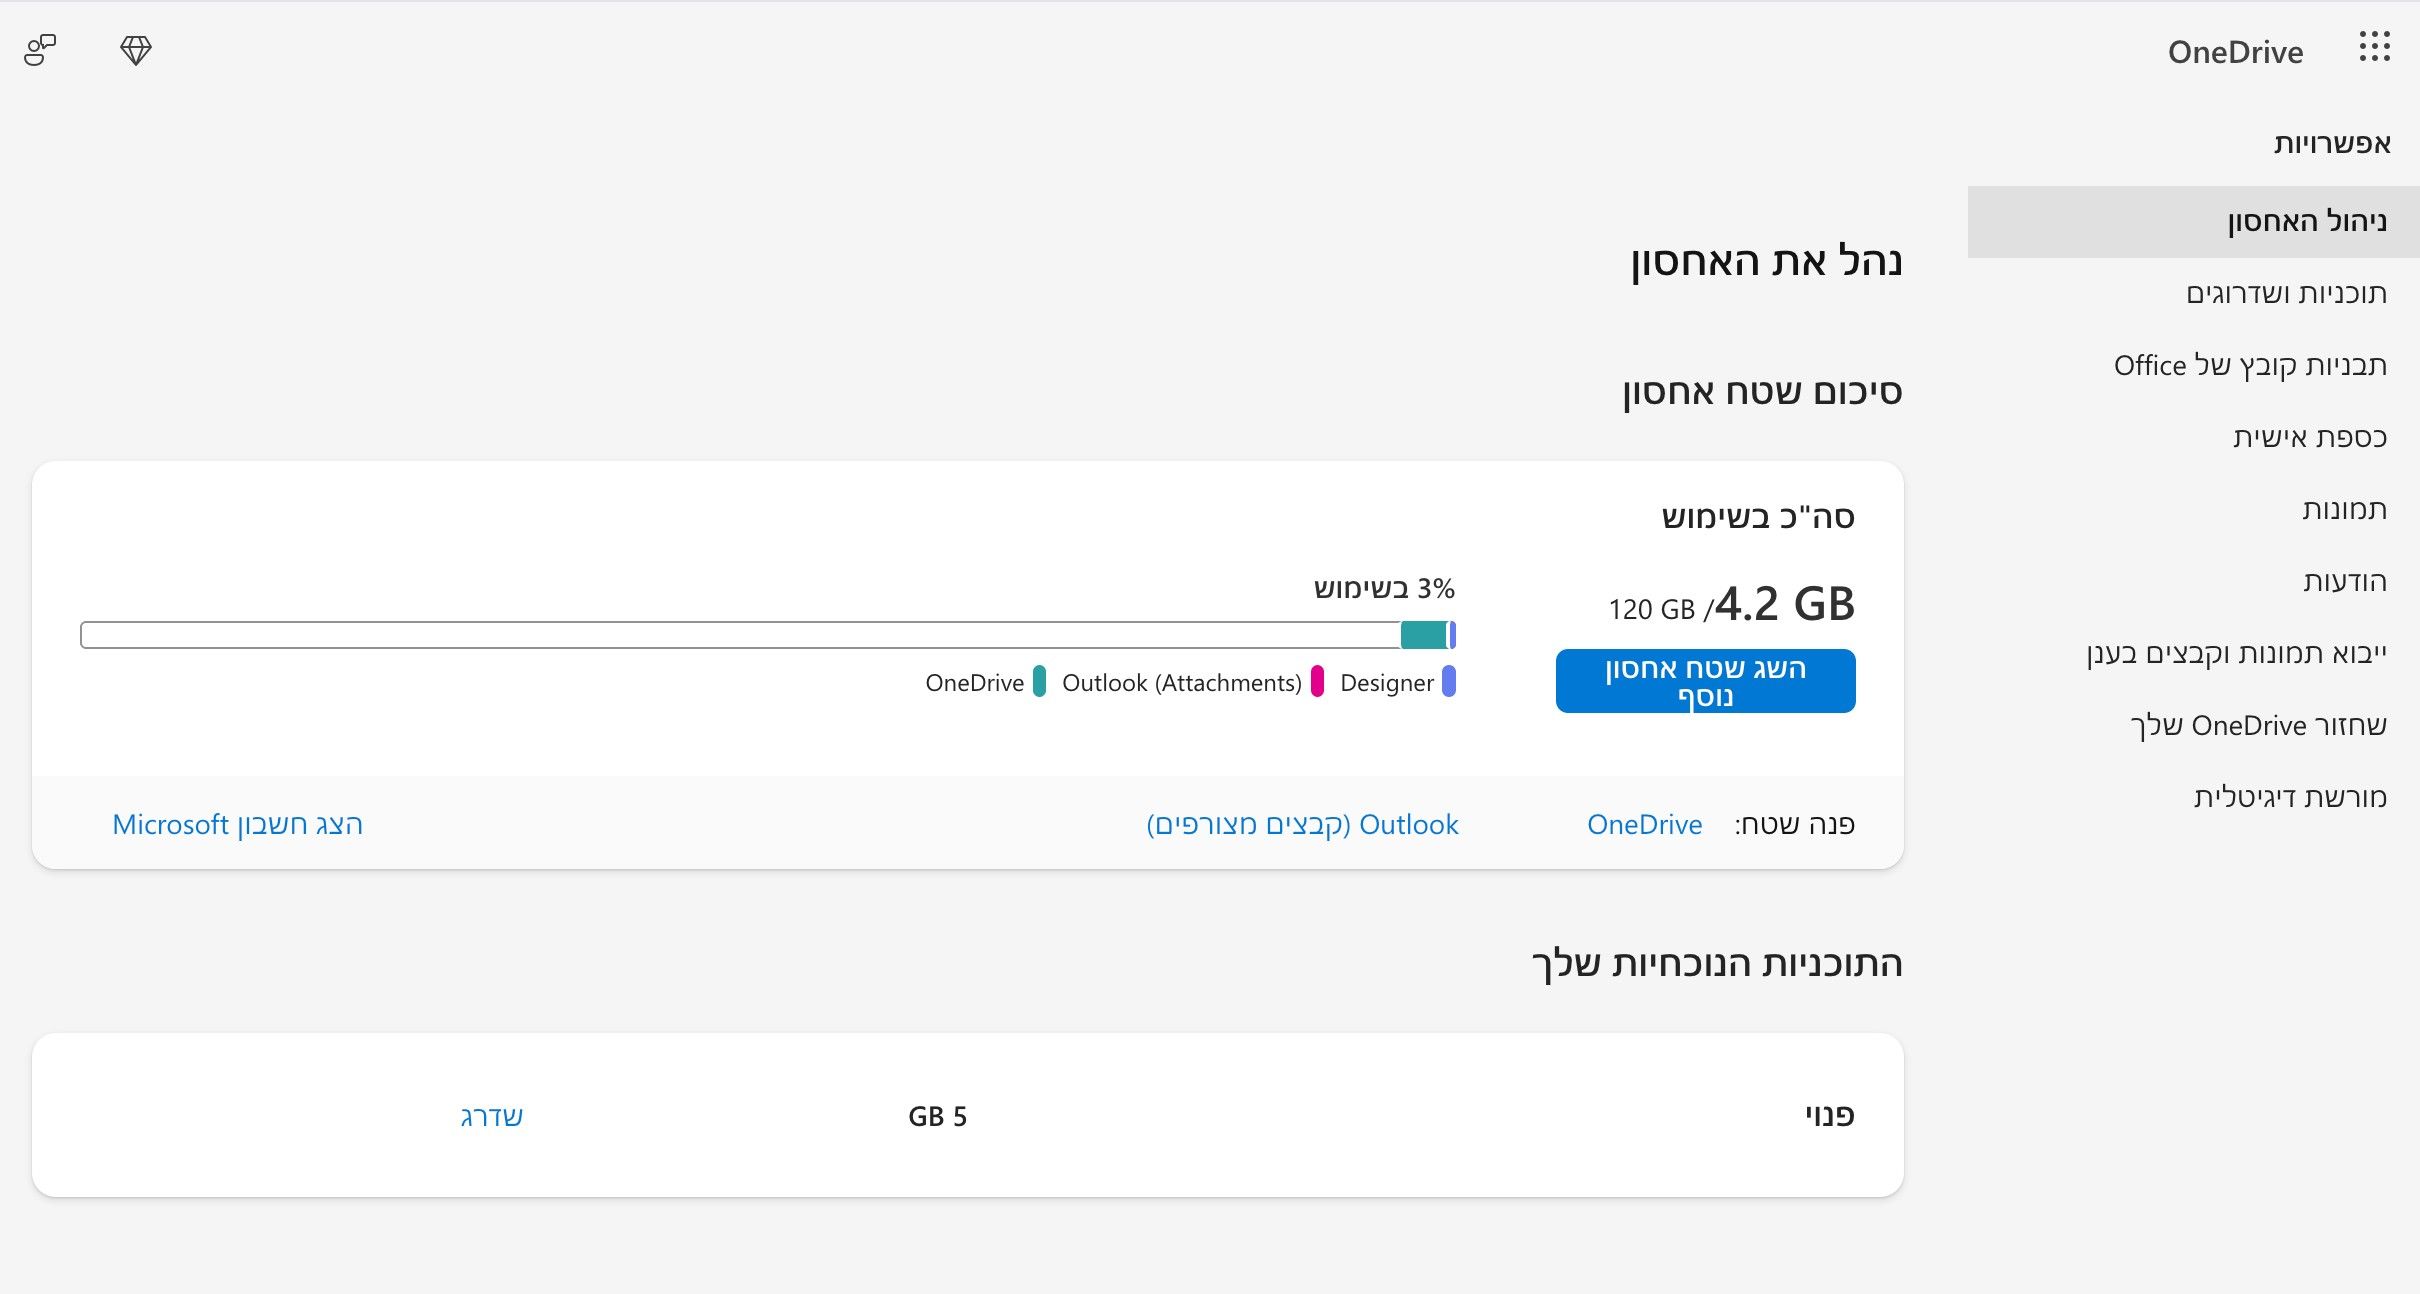Click the storage usage progress bar
The image size is (2420, 1294).
(x=768, y=635)
